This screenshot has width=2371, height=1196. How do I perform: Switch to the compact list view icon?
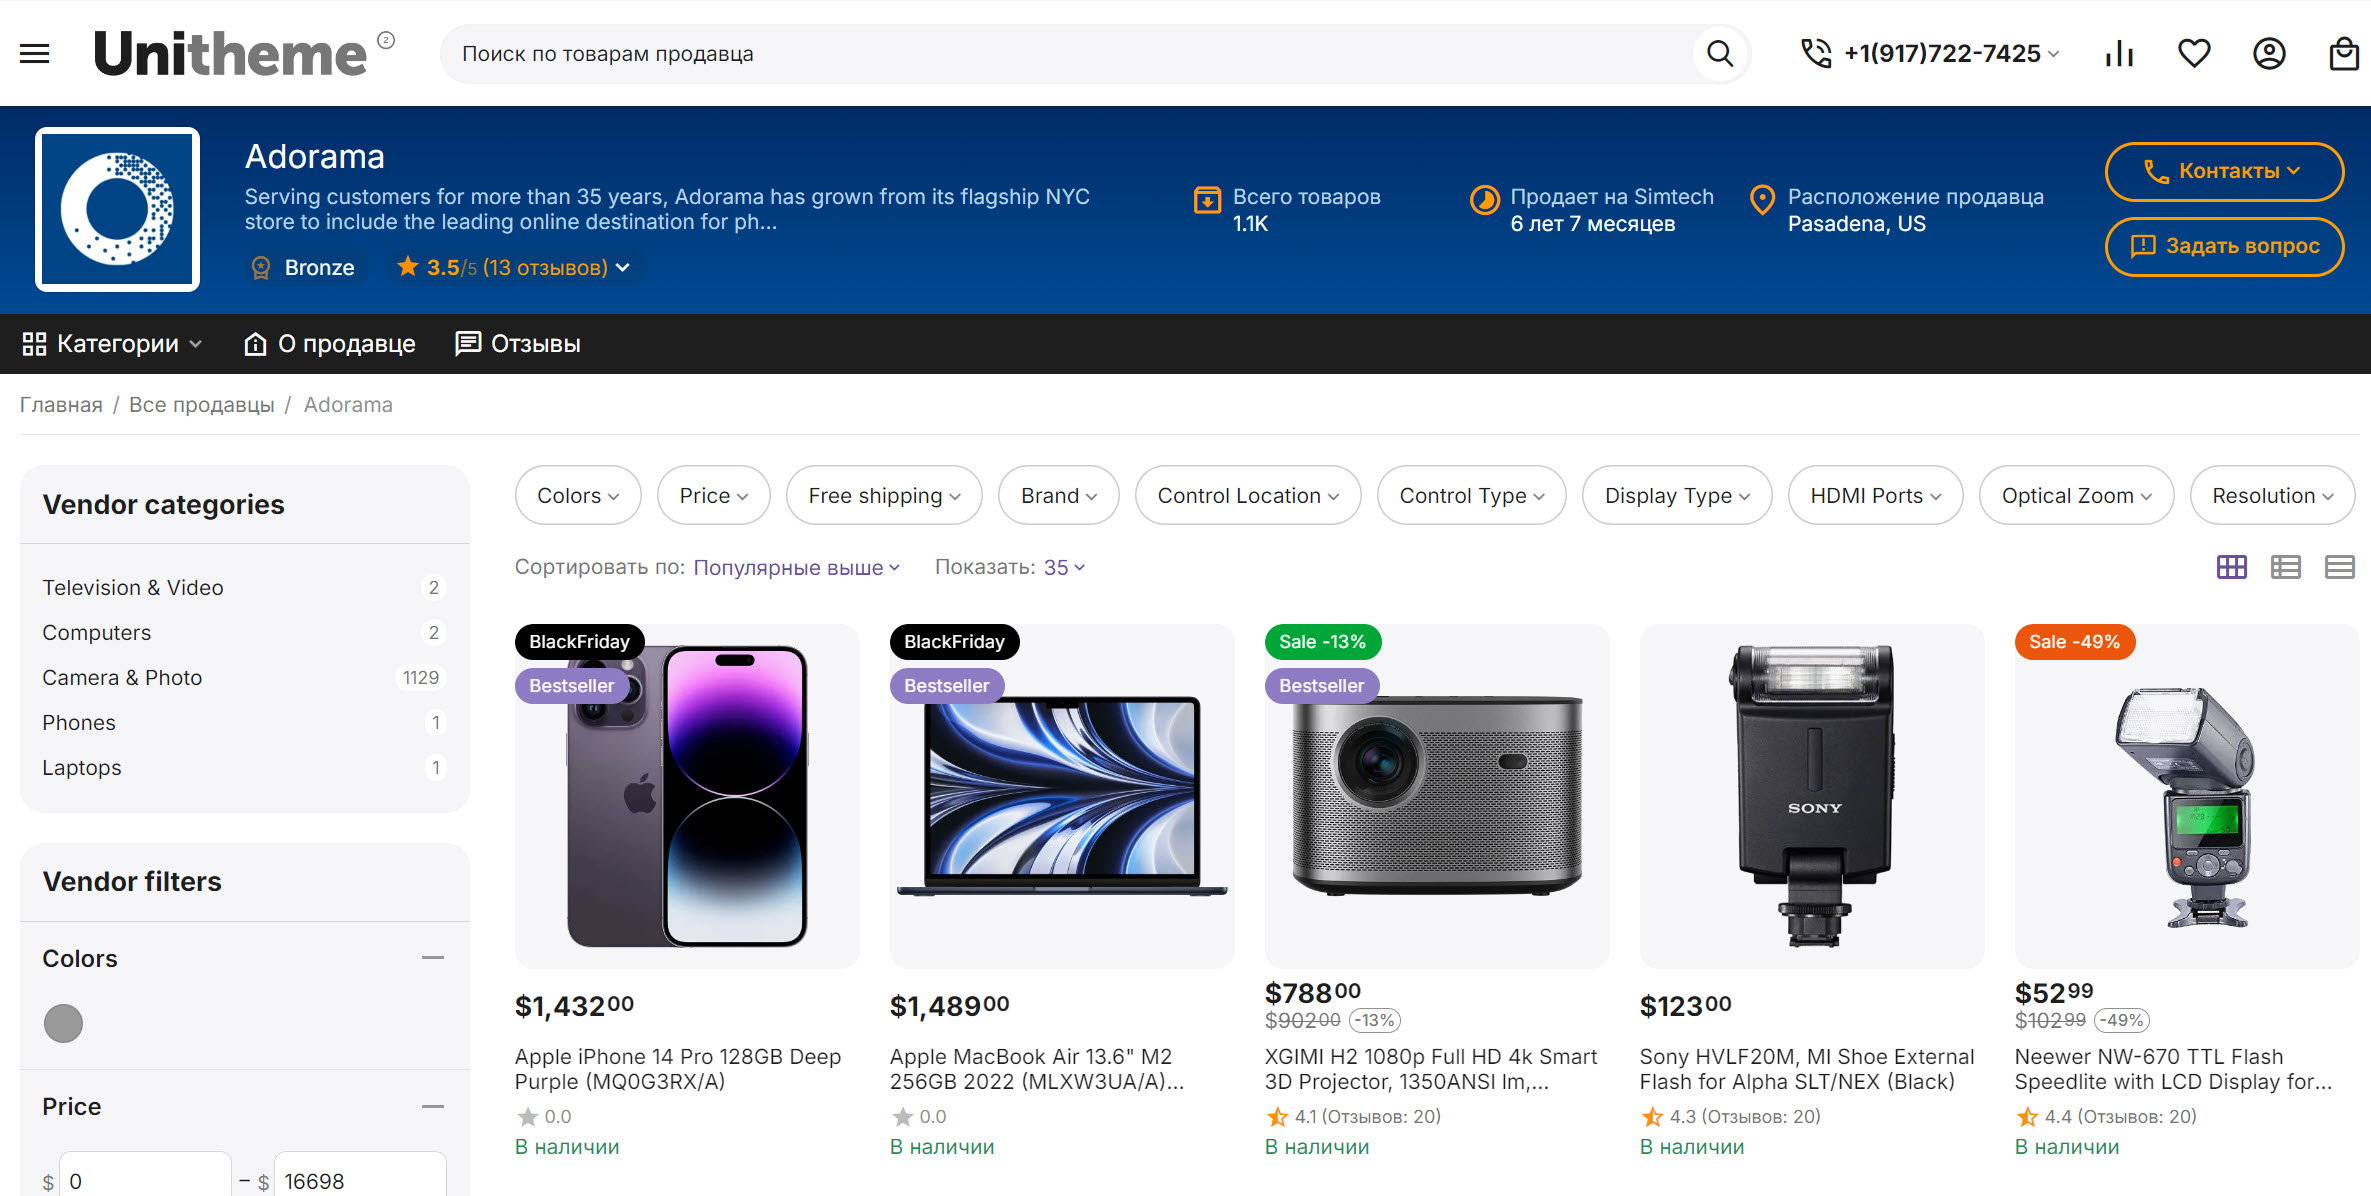[2340, 568]
